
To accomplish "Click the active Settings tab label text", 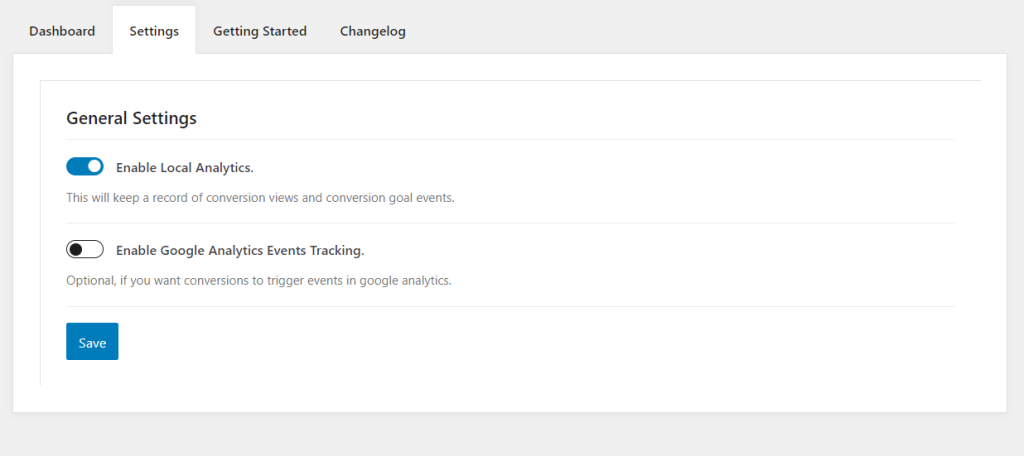I will click(154, 32).
